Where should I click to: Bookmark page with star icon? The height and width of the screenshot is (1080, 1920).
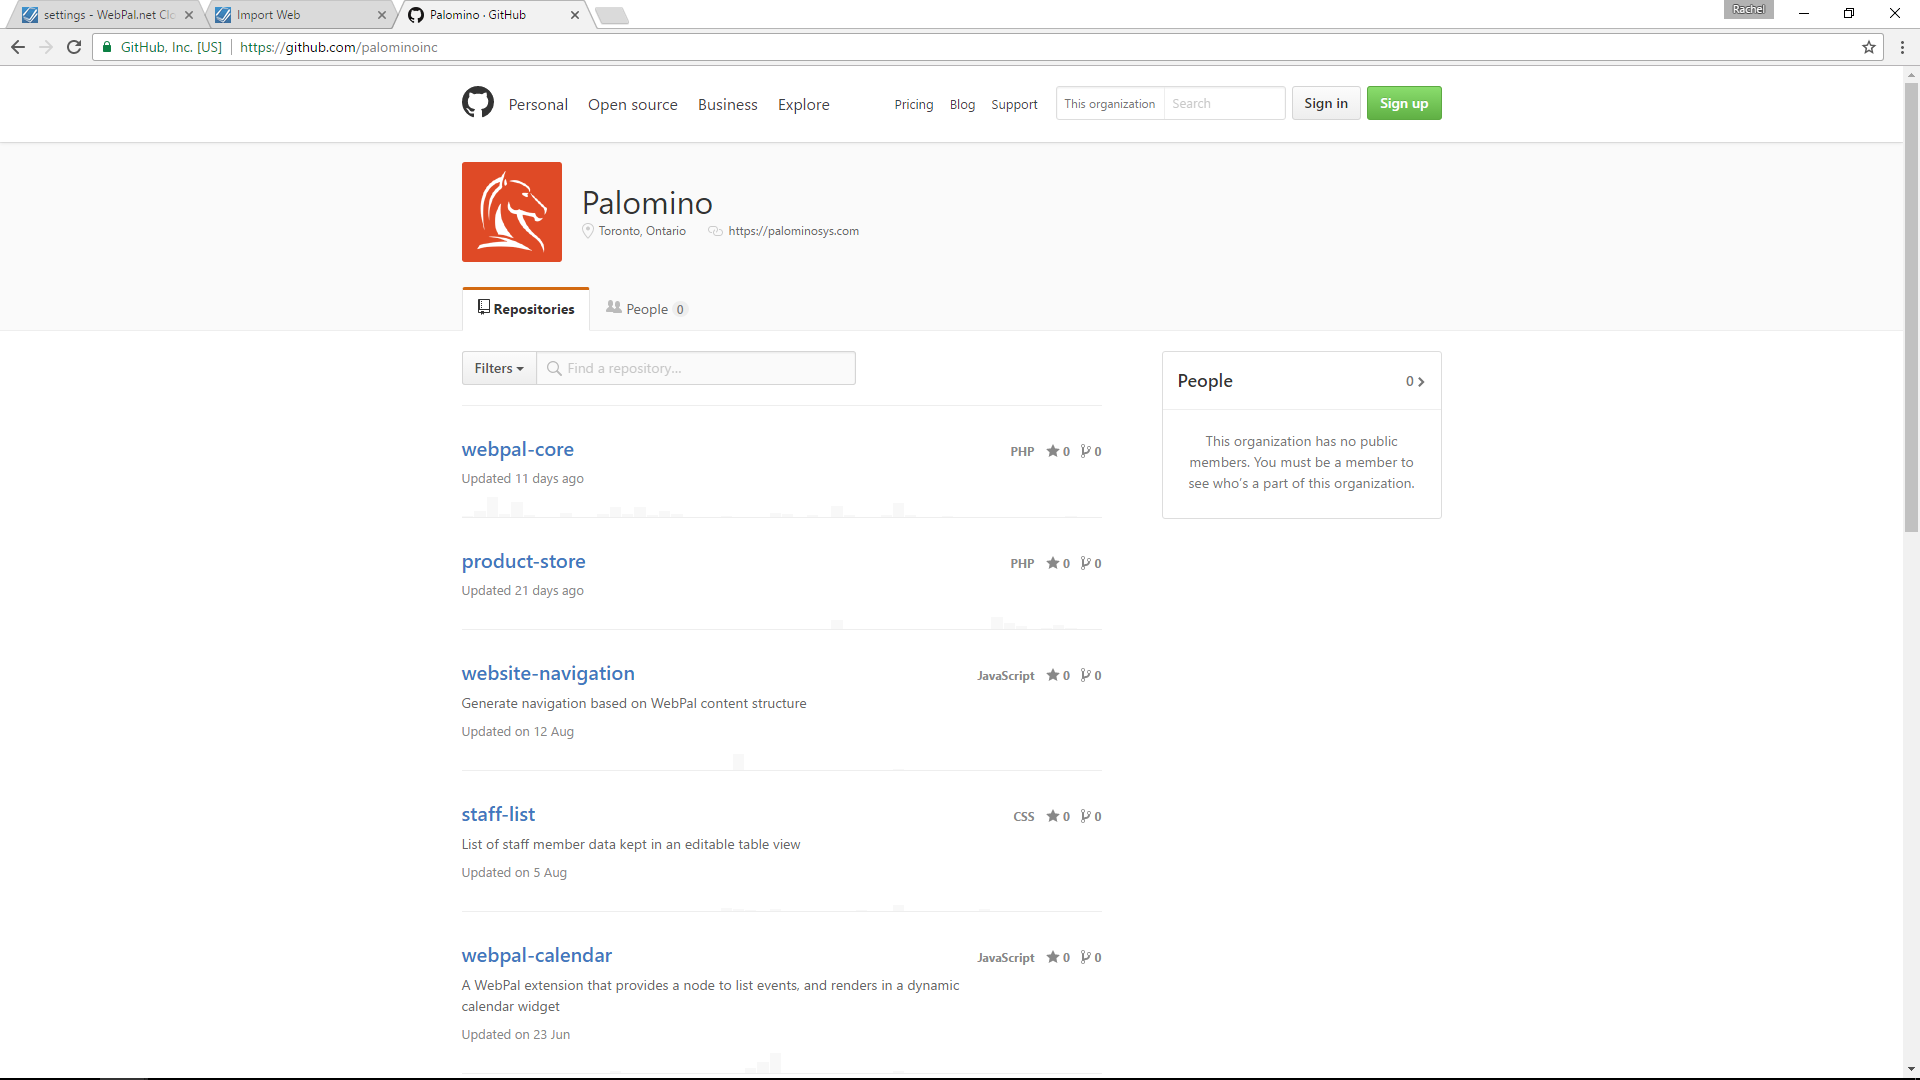(x=1868, y=47)
